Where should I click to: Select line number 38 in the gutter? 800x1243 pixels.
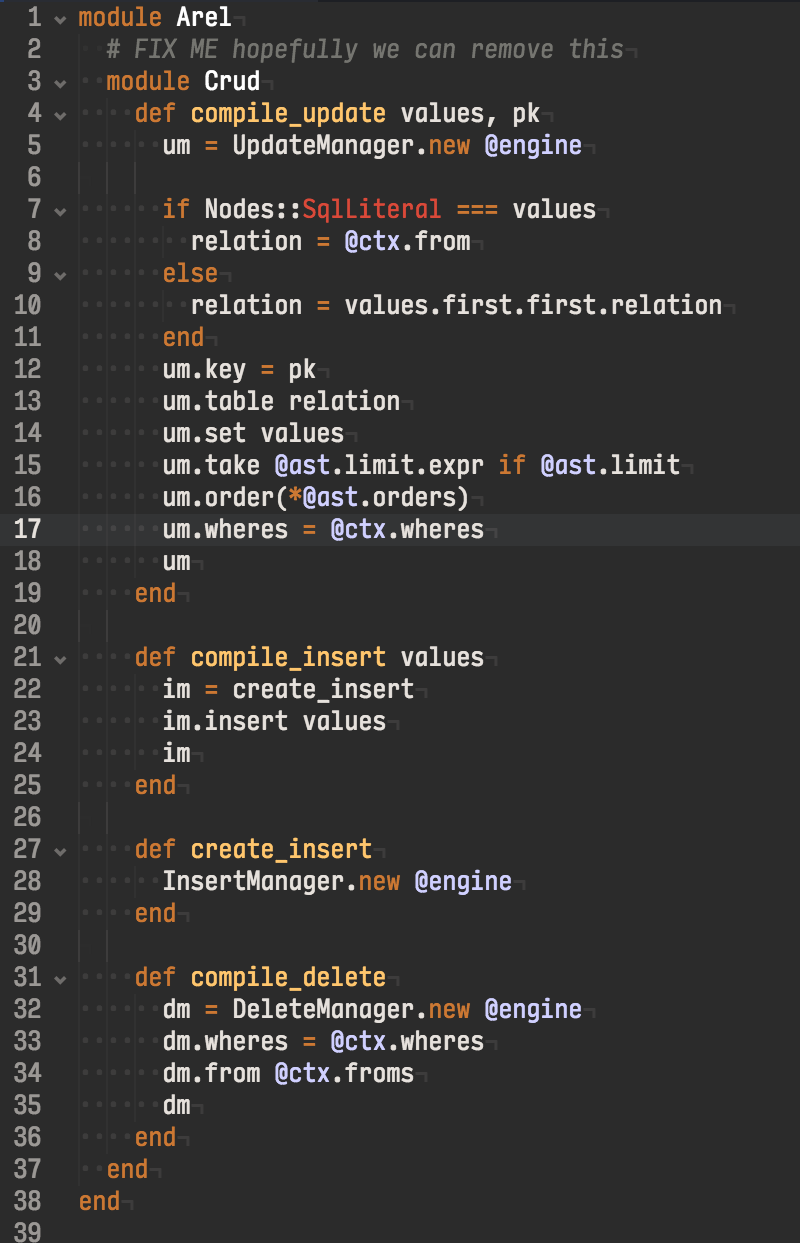(x=27, y=1201)
